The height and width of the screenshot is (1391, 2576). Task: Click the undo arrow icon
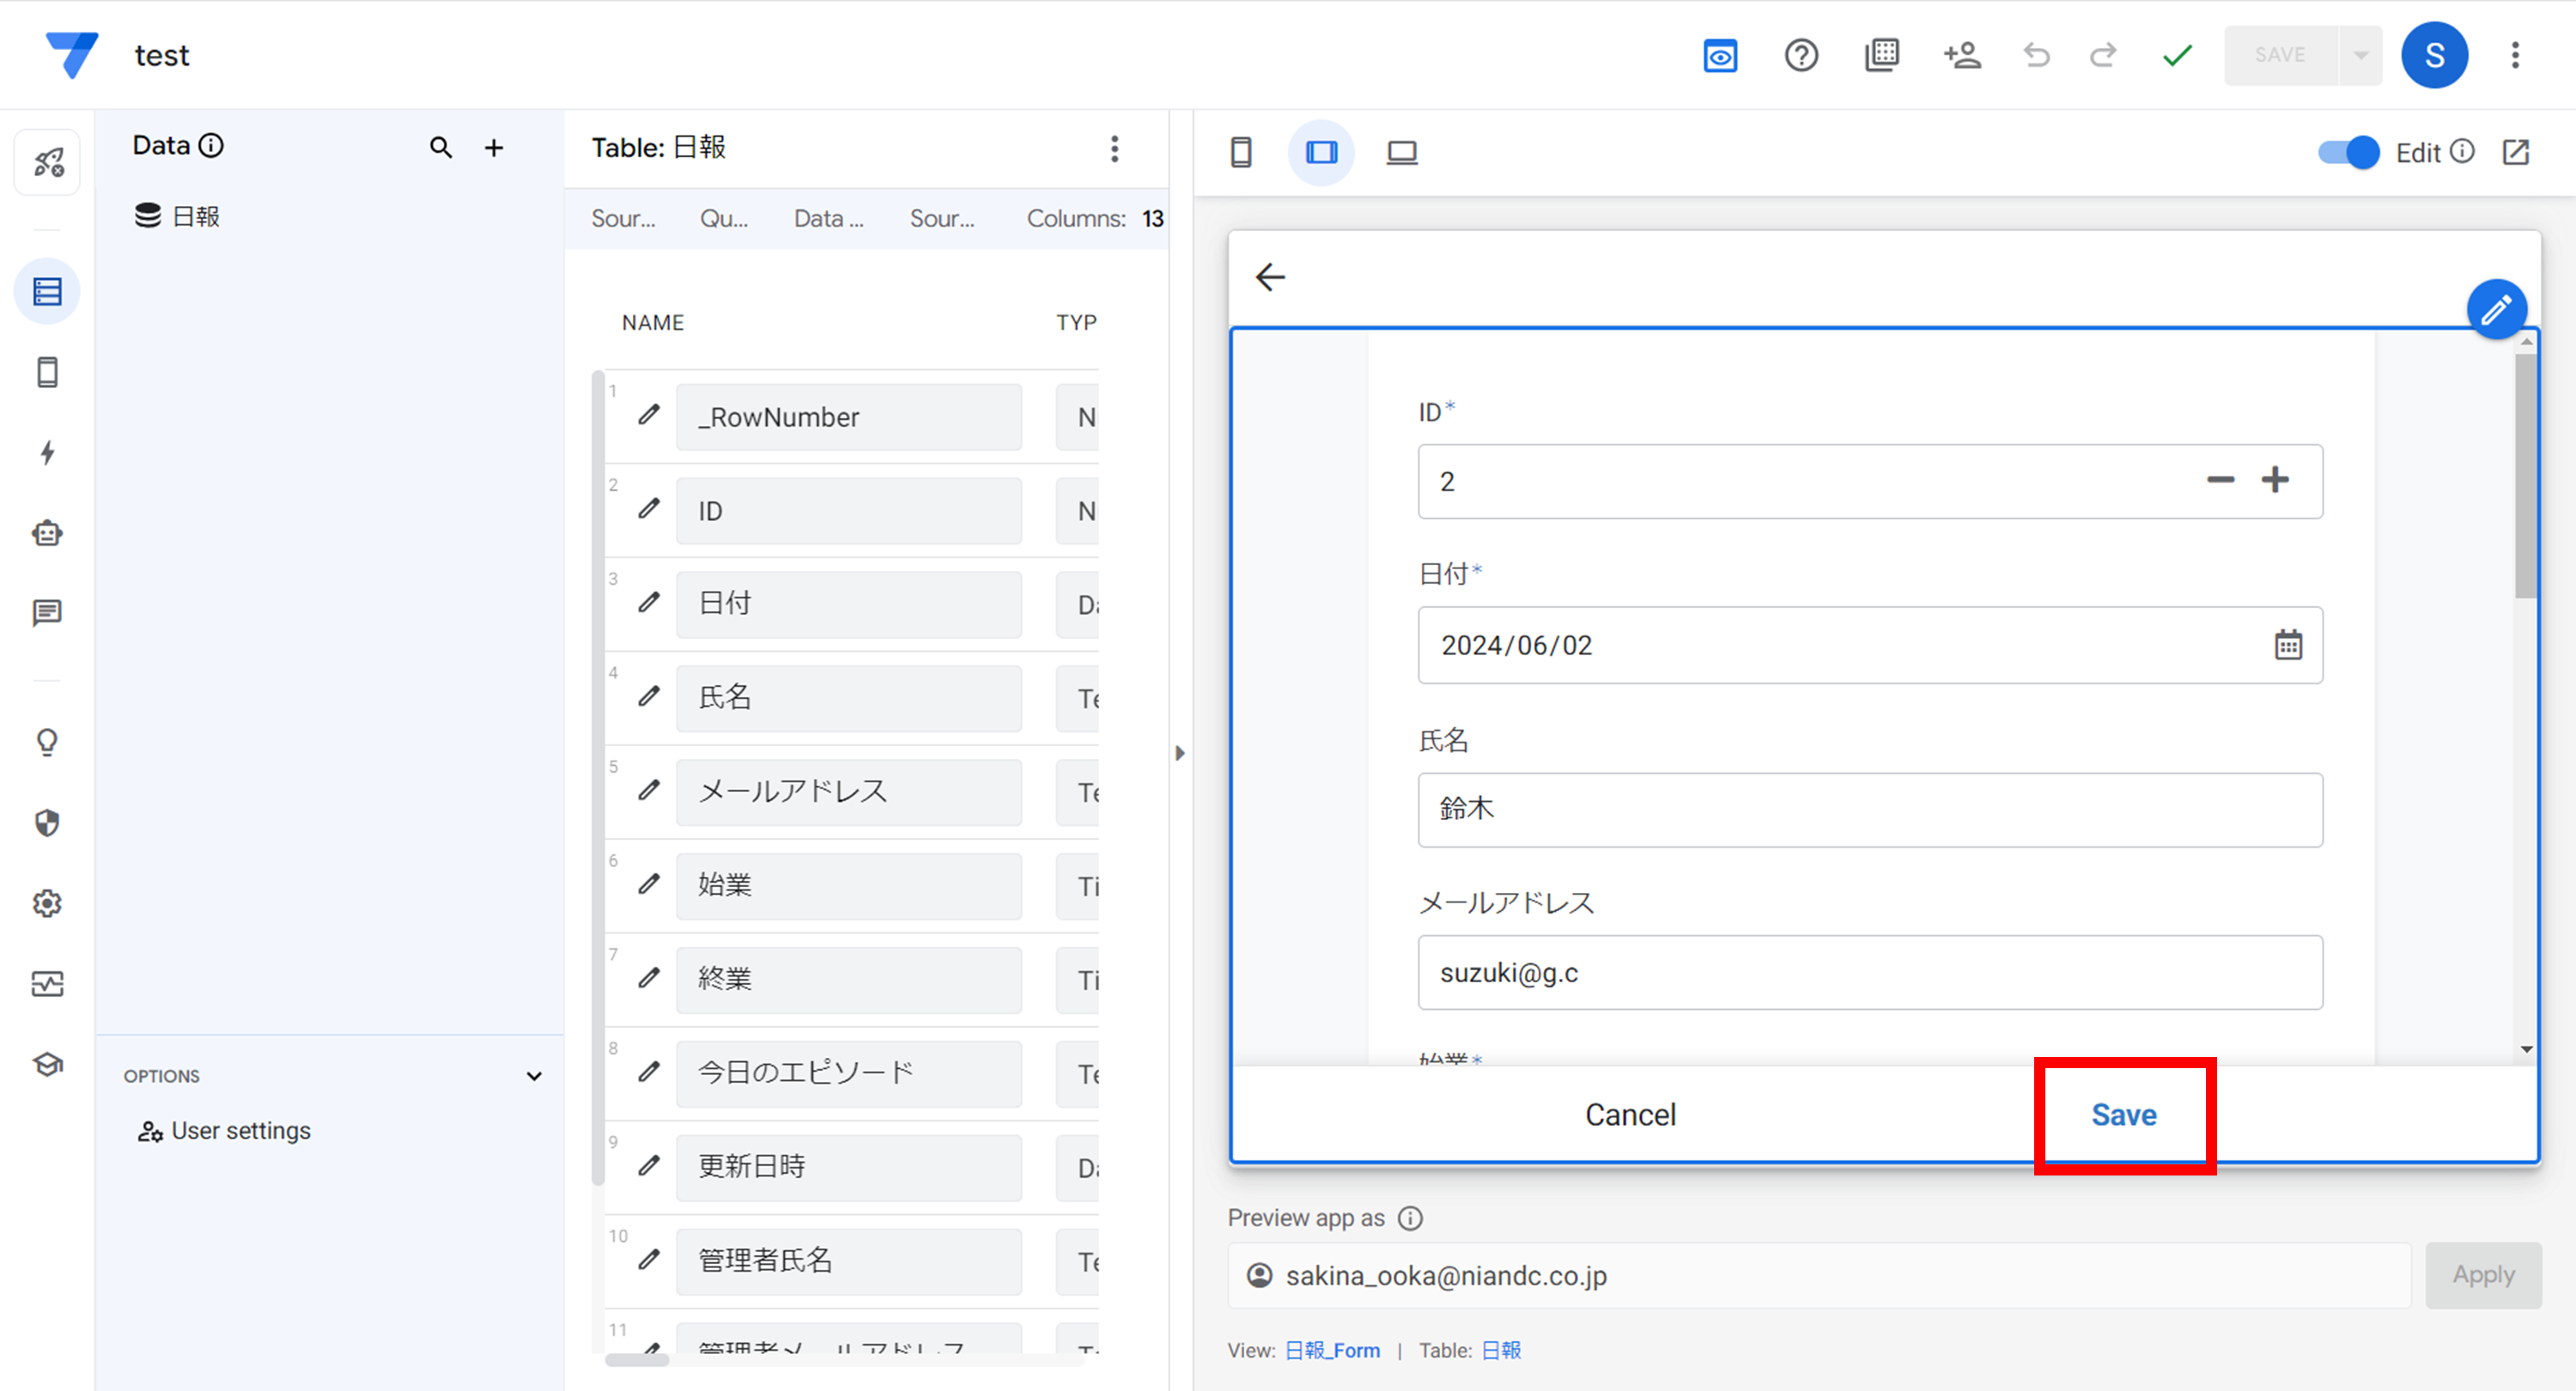coord(2036,55)
